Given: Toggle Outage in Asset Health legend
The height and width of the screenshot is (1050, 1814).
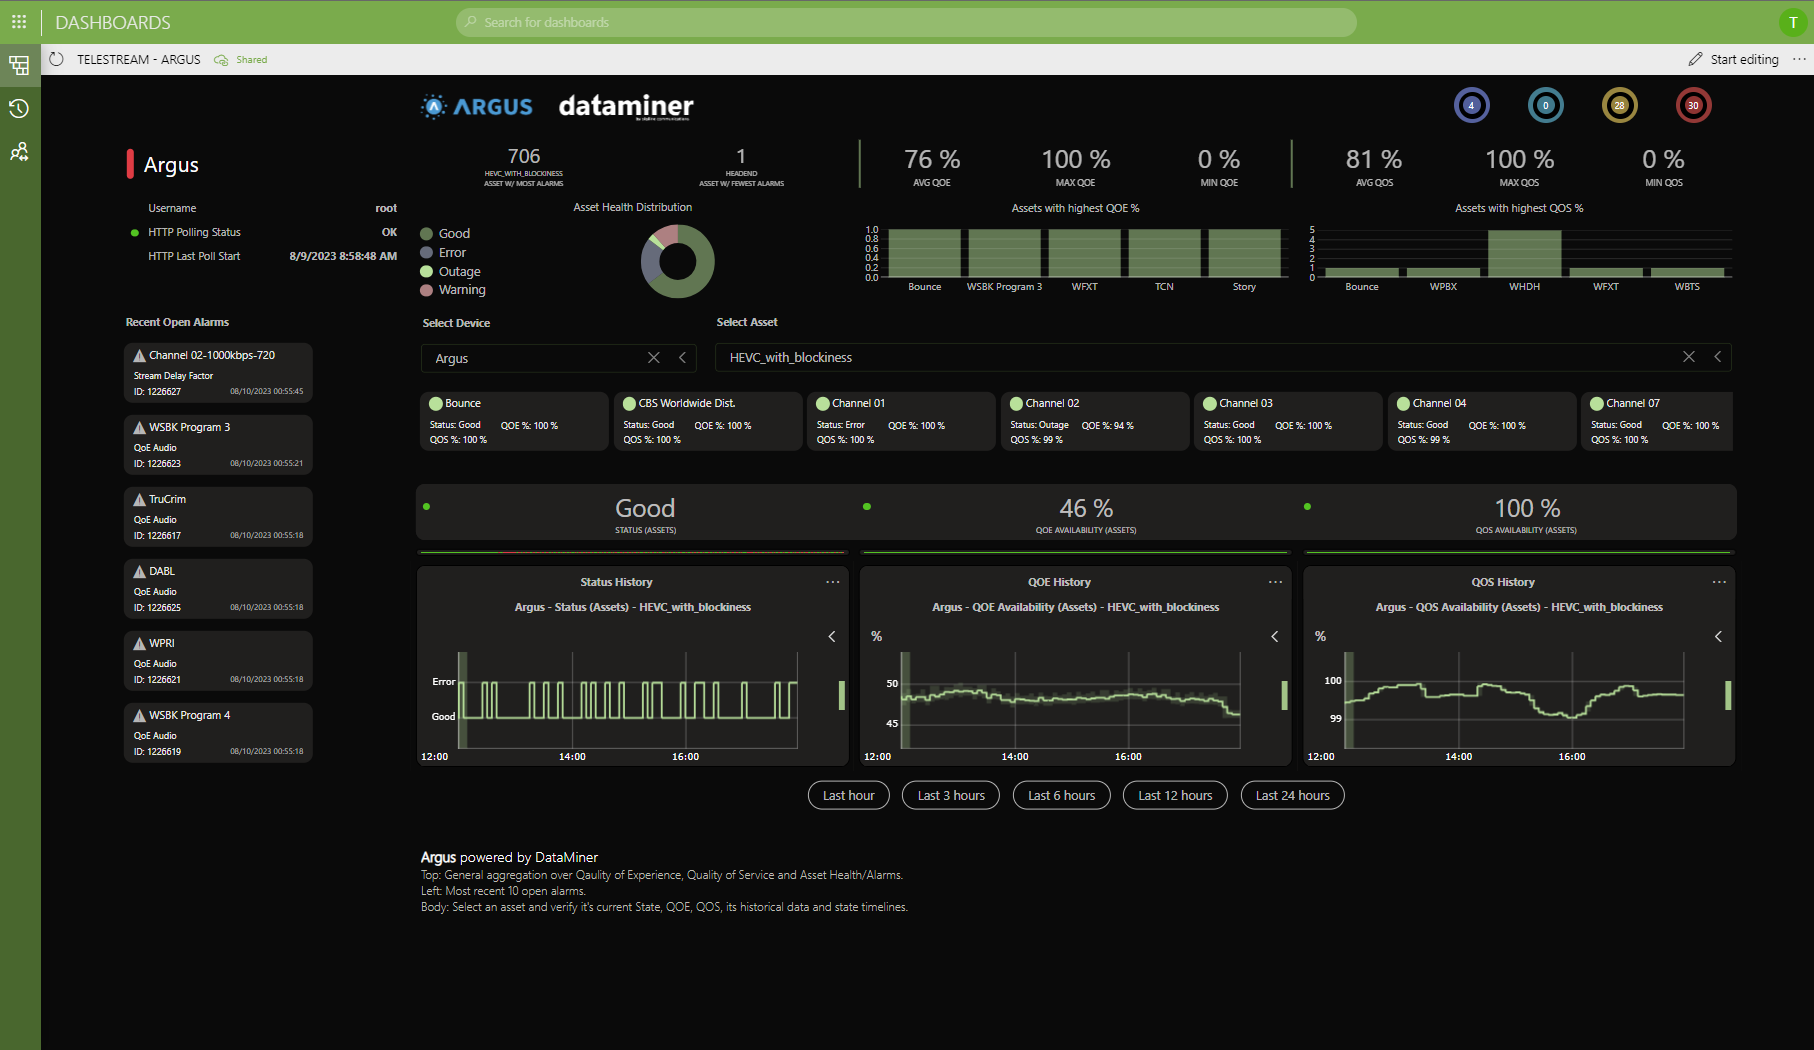Looking at the screenshot, I should 450,271.
